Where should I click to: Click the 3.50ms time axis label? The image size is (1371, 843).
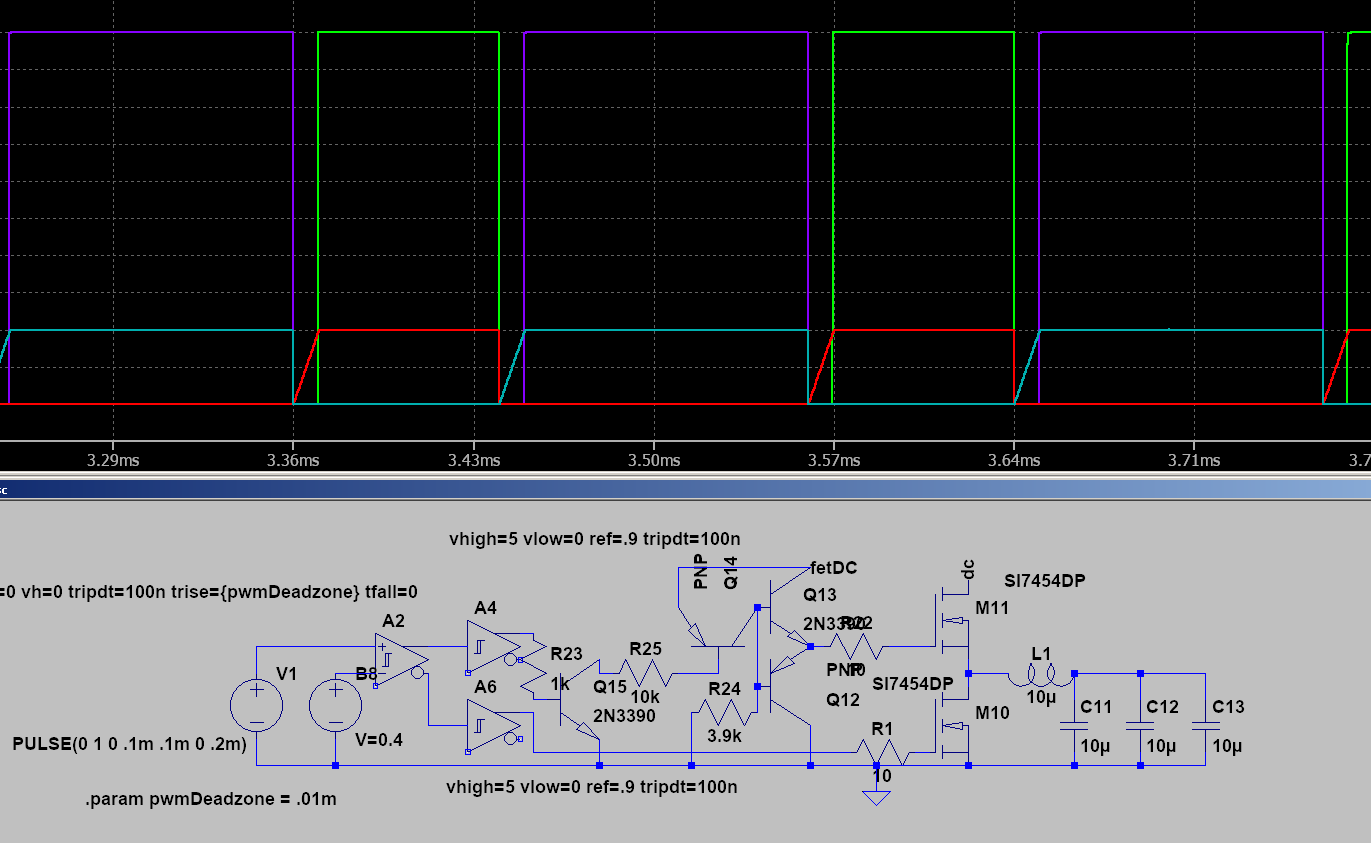pyautogui.click(x=654, y=460)
